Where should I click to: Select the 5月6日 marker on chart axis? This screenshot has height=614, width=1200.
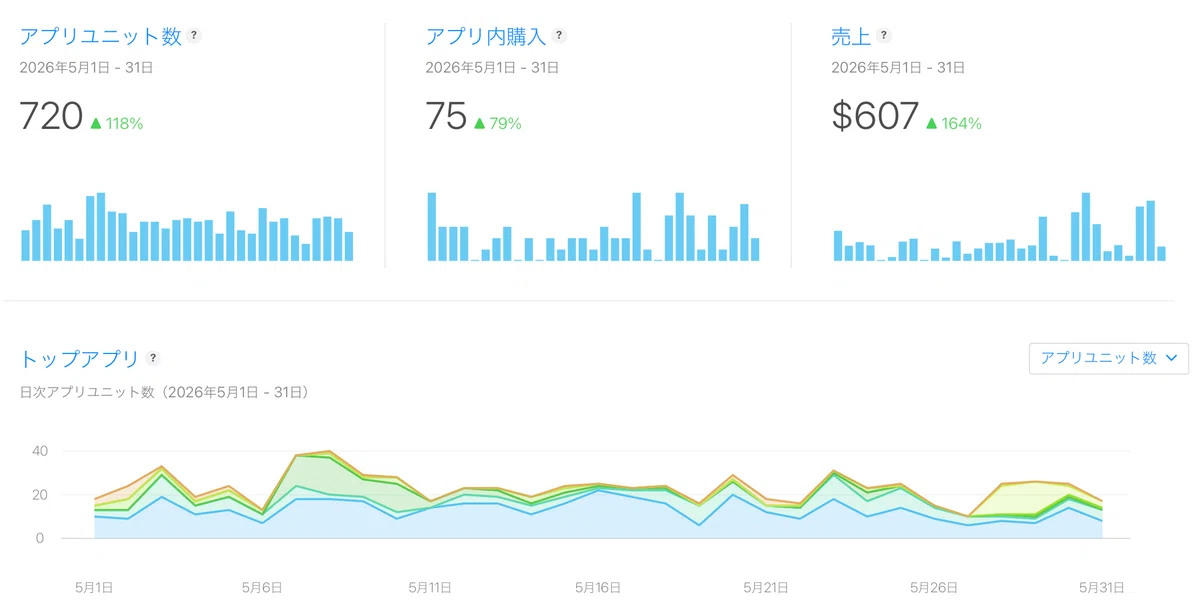[263, 587]
